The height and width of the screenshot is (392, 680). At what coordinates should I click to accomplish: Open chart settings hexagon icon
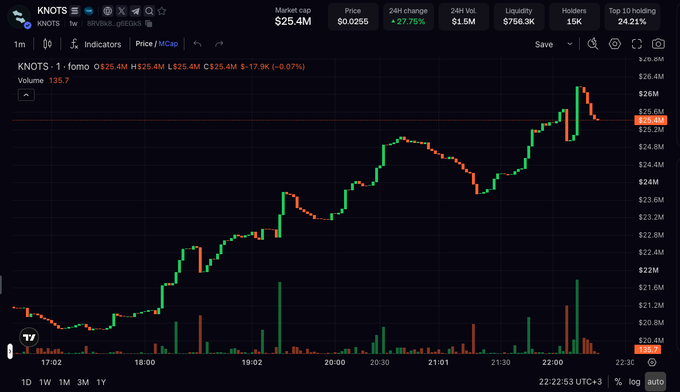615,44
